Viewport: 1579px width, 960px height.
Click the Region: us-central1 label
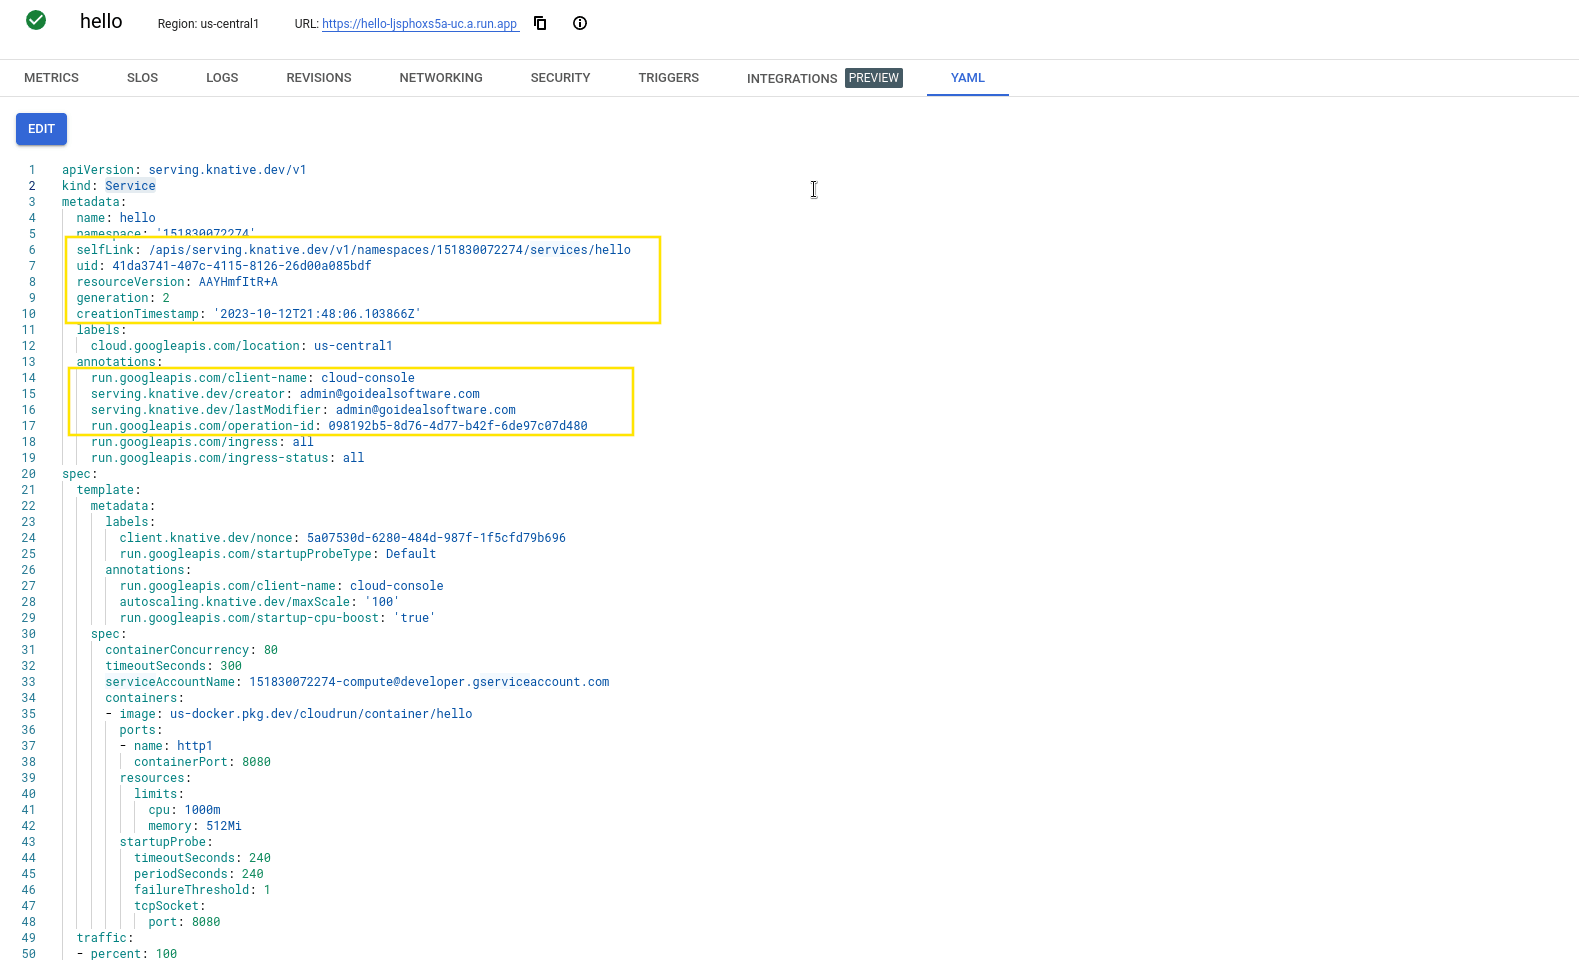tap(208, 24)
